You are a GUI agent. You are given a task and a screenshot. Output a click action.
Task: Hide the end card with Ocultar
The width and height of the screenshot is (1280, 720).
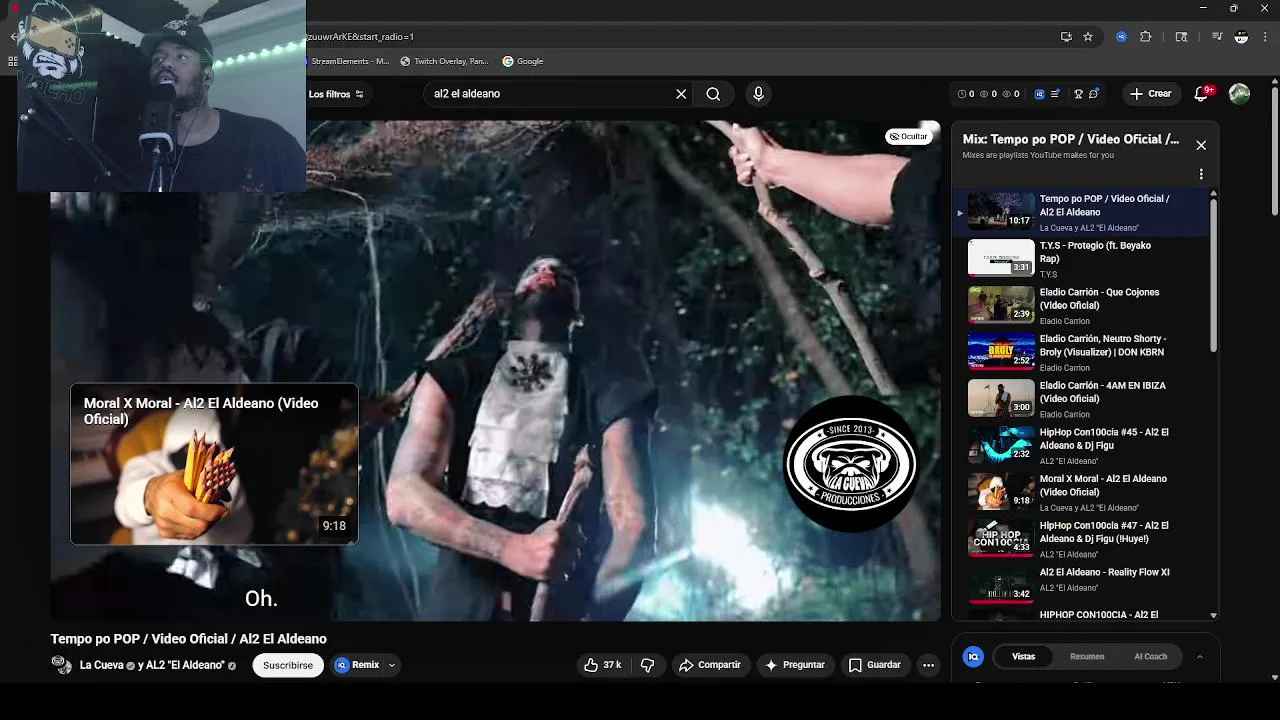(908, 137)
